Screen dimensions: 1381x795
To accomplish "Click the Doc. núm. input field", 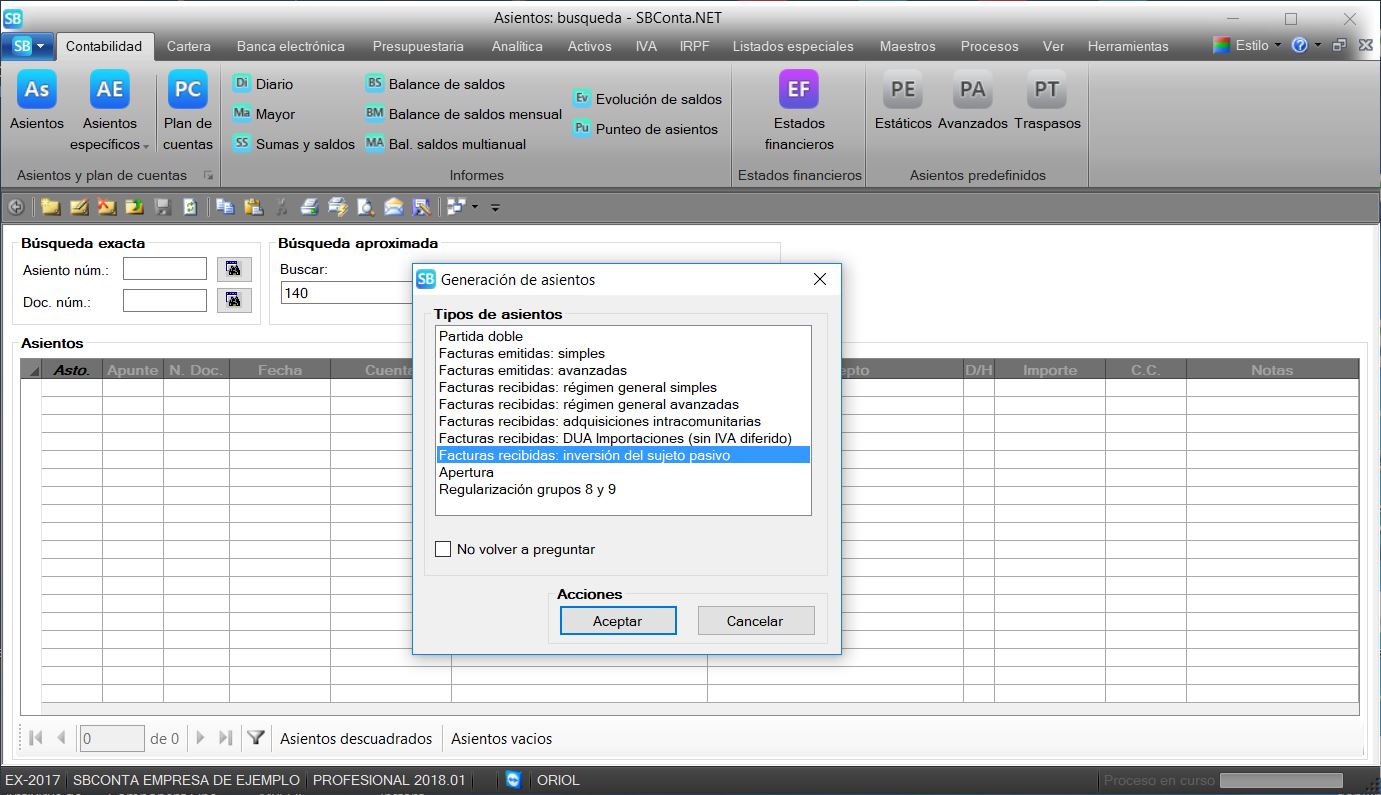I will point(165,301).
